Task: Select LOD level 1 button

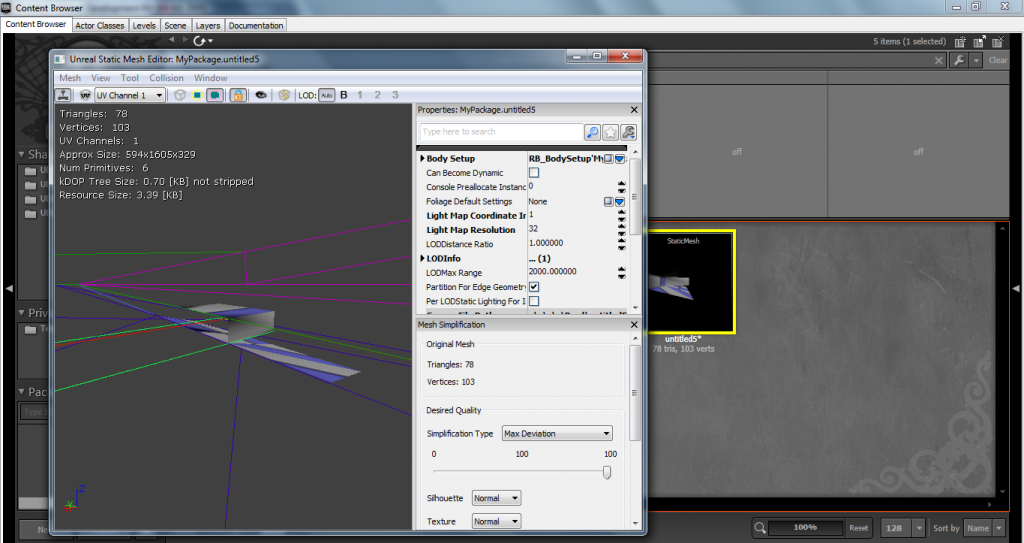Action: [x=360, y=95]
